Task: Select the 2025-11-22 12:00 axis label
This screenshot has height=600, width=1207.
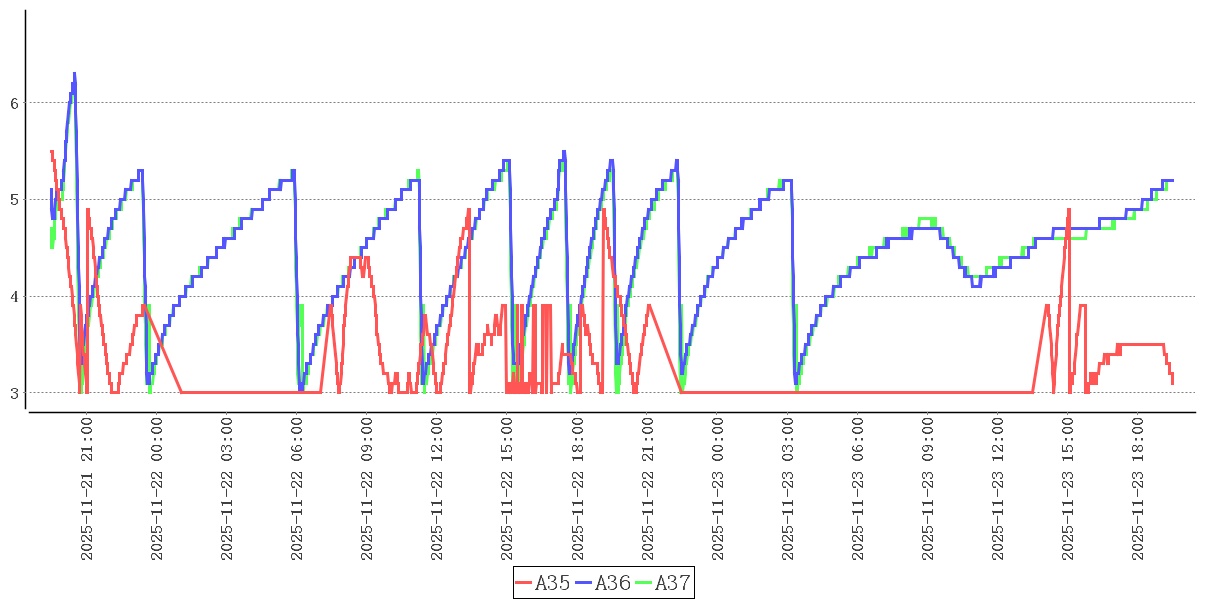Action: click(x=437, y=489)
